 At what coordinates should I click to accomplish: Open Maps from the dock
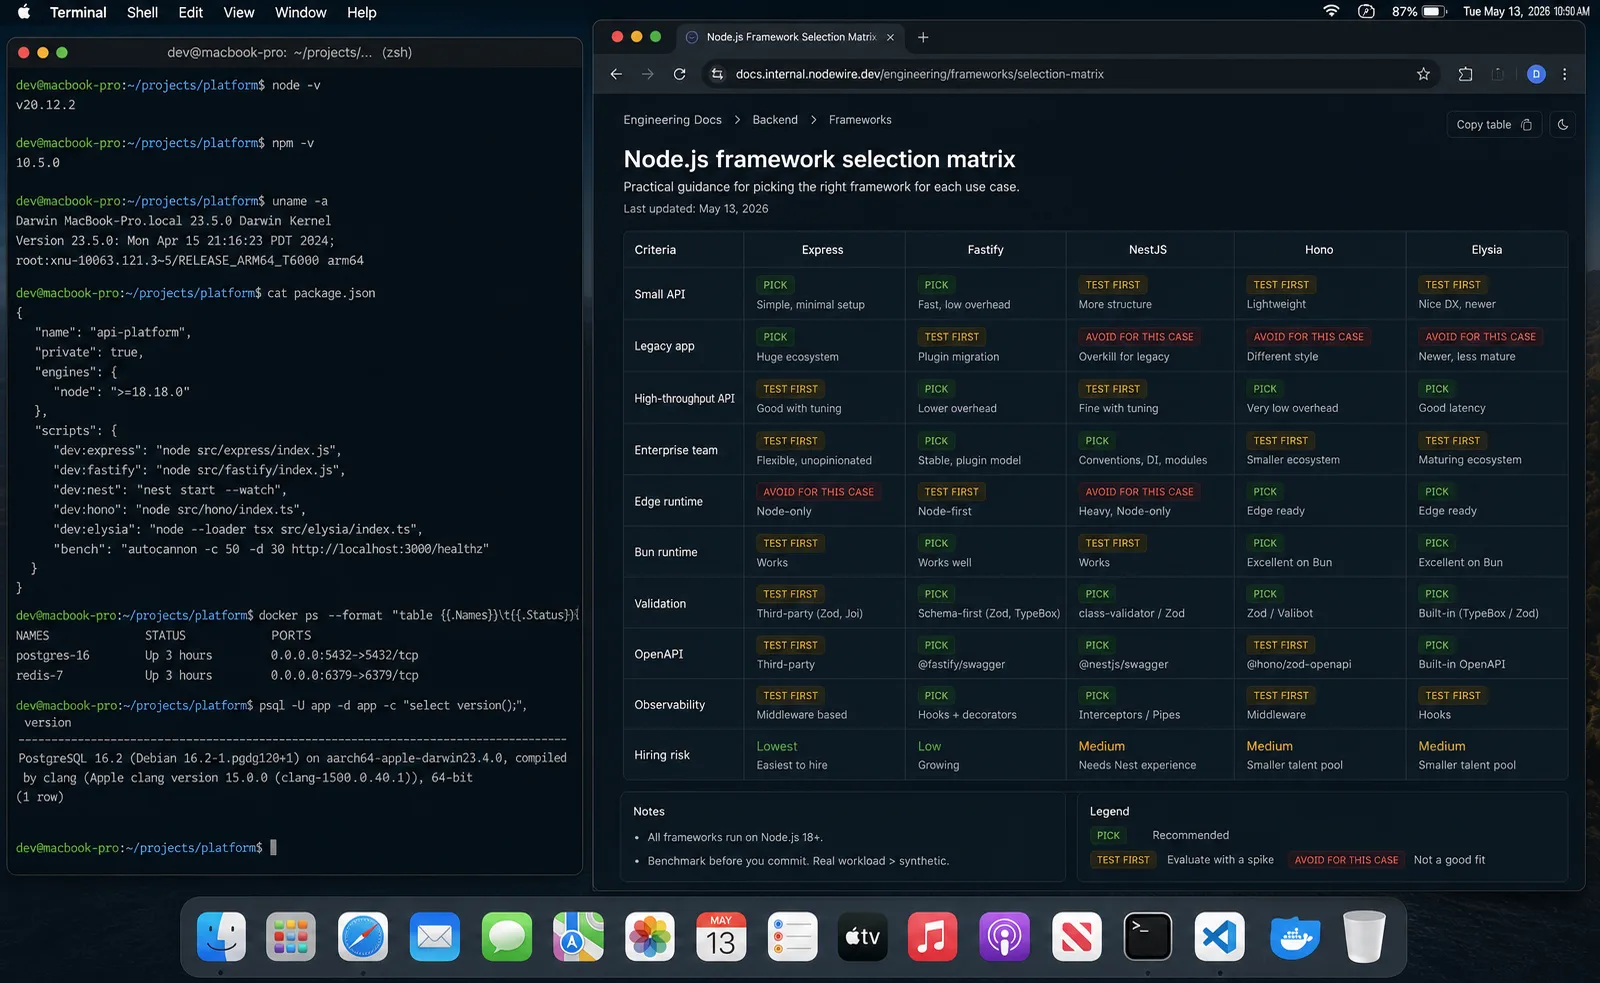(x=579, y=937)
